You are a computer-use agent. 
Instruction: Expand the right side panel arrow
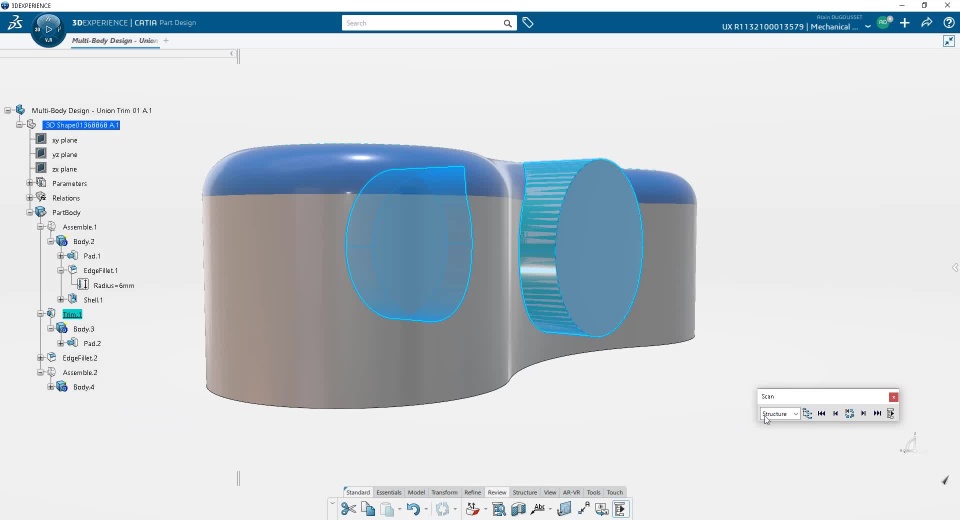pos(955,268)
